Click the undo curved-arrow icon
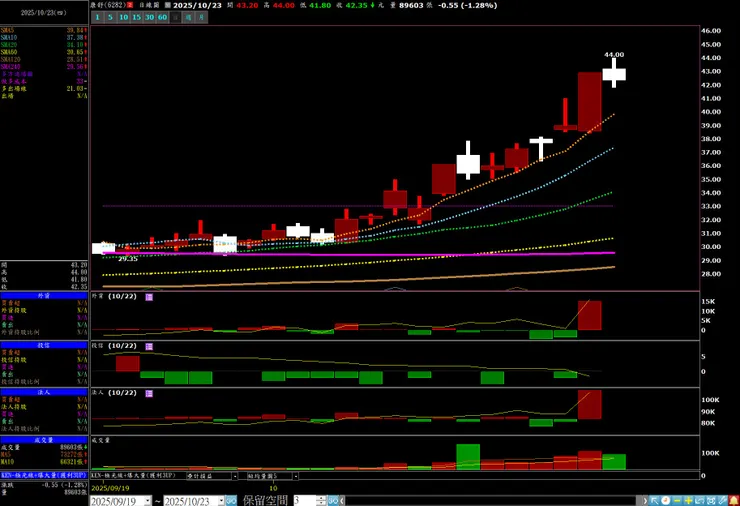 [x=699, y=500]
